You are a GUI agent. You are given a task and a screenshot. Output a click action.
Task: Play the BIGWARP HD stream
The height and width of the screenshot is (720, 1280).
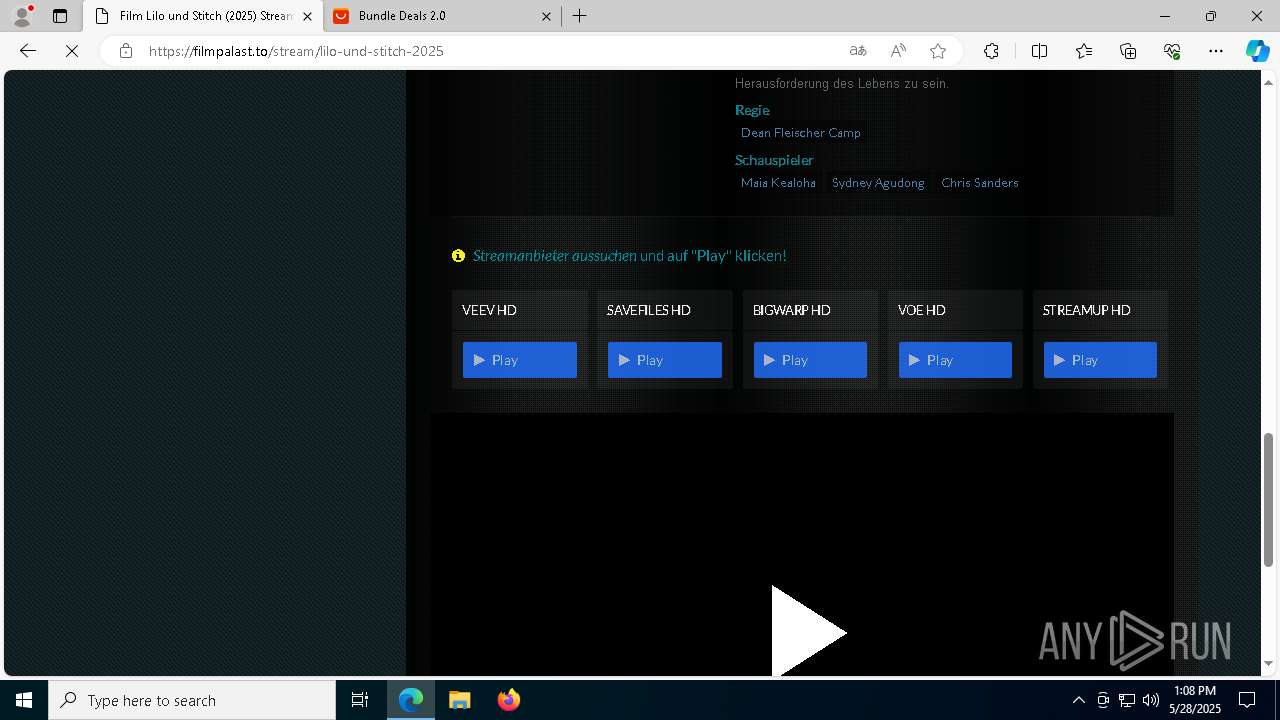pos(810,360)
